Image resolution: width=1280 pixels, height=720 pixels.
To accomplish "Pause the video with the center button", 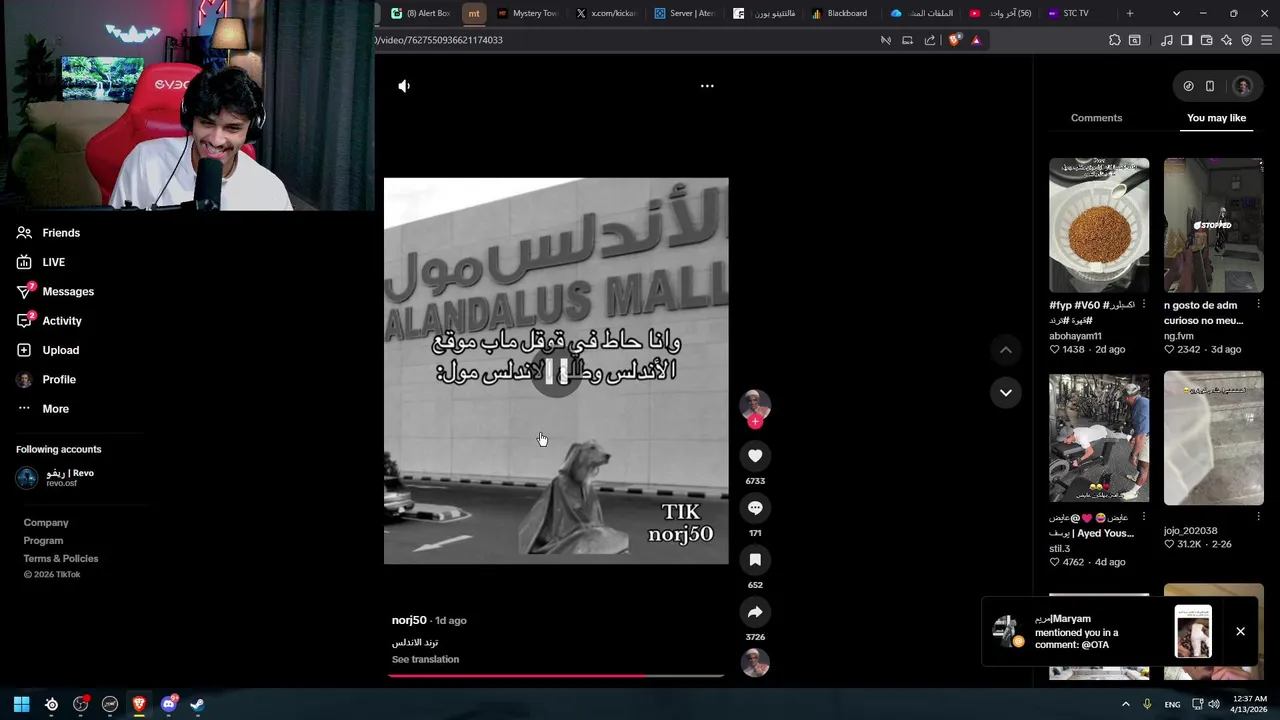I will click(556, 373).
